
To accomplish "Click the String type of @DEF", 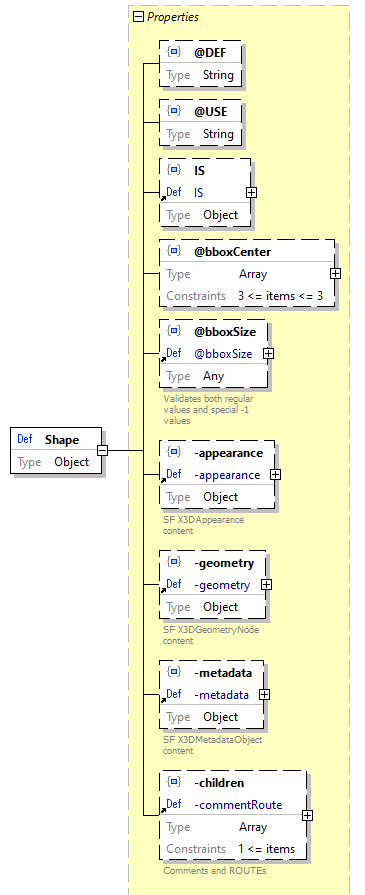I will click(x=218, y=75).
